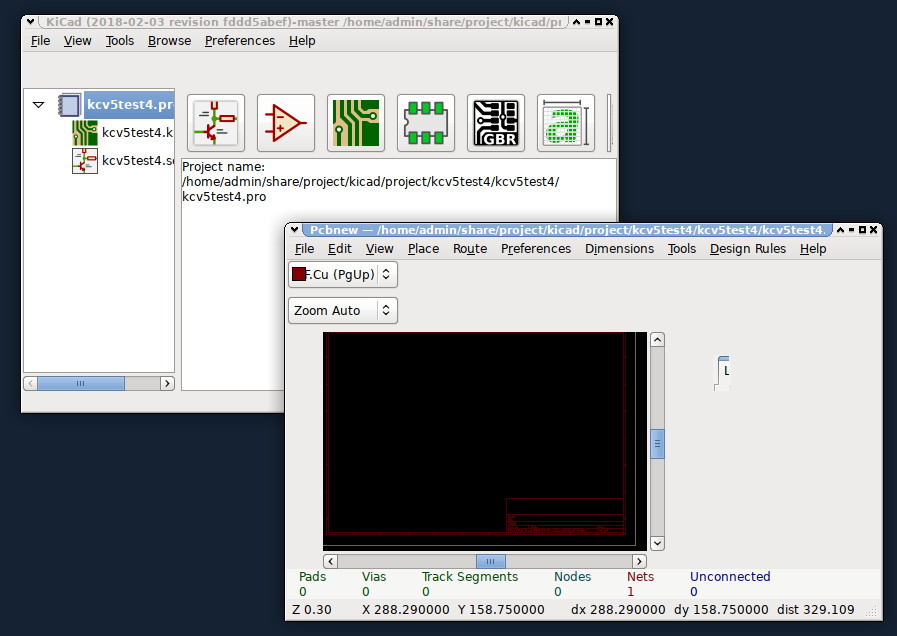Open the footprint editor icon
The image size is (897, 636).
(x=426, y=123)
